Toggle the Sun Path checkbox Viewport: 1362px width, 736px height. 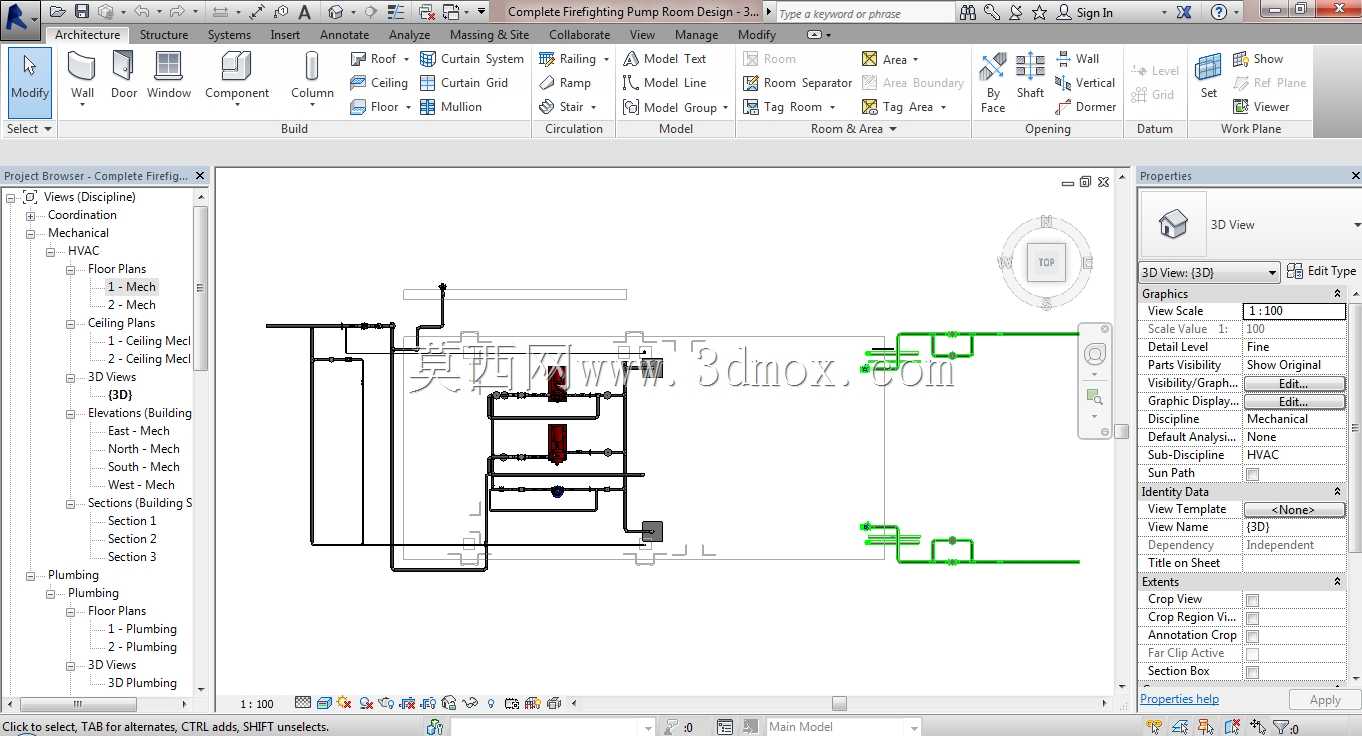click(x=1252, y=474)
